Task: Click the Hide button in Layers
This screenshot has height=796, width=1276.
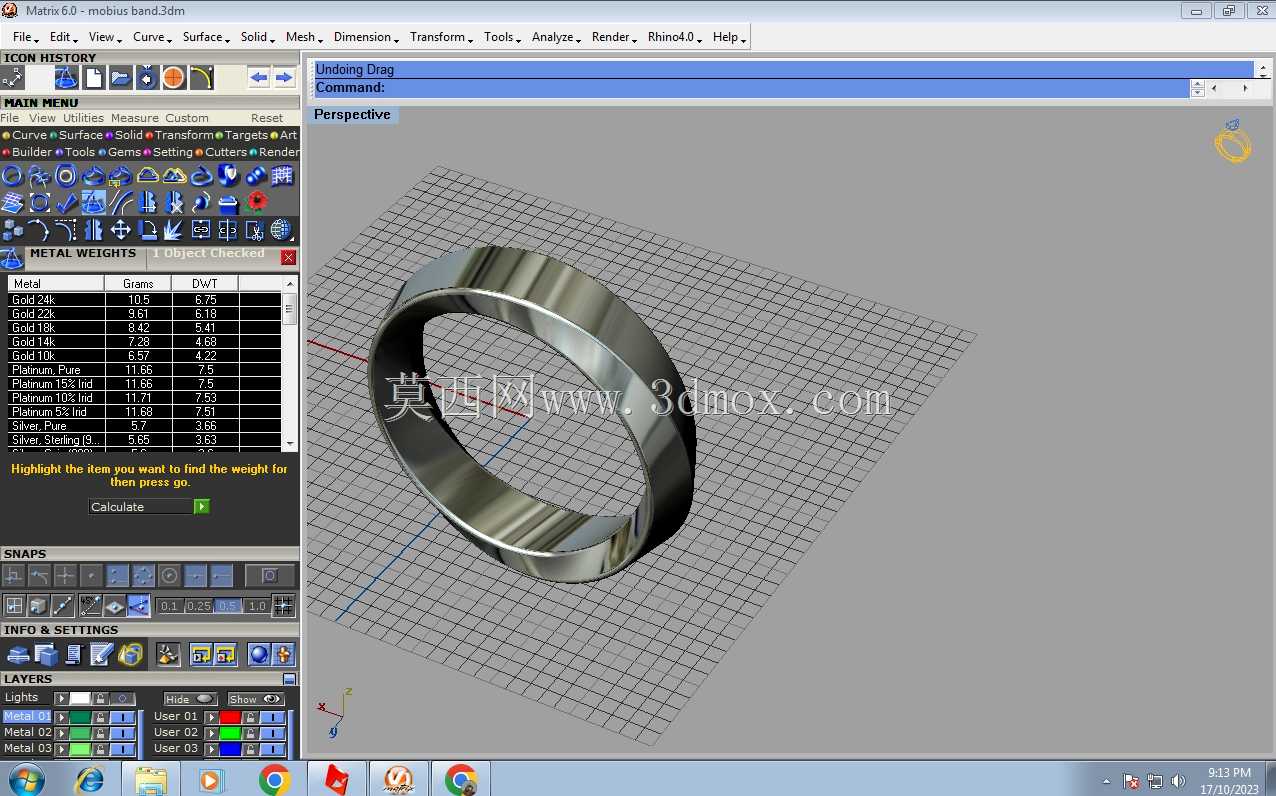Action: point(190,699)
